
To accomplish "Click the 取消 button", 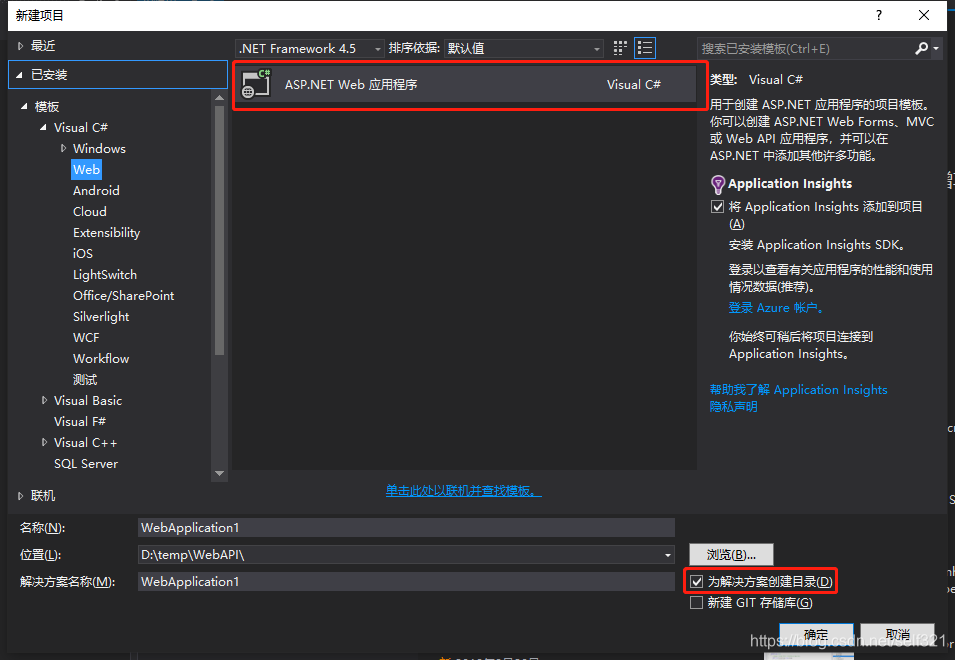I will pyautogui.click(x=898, y=634).
